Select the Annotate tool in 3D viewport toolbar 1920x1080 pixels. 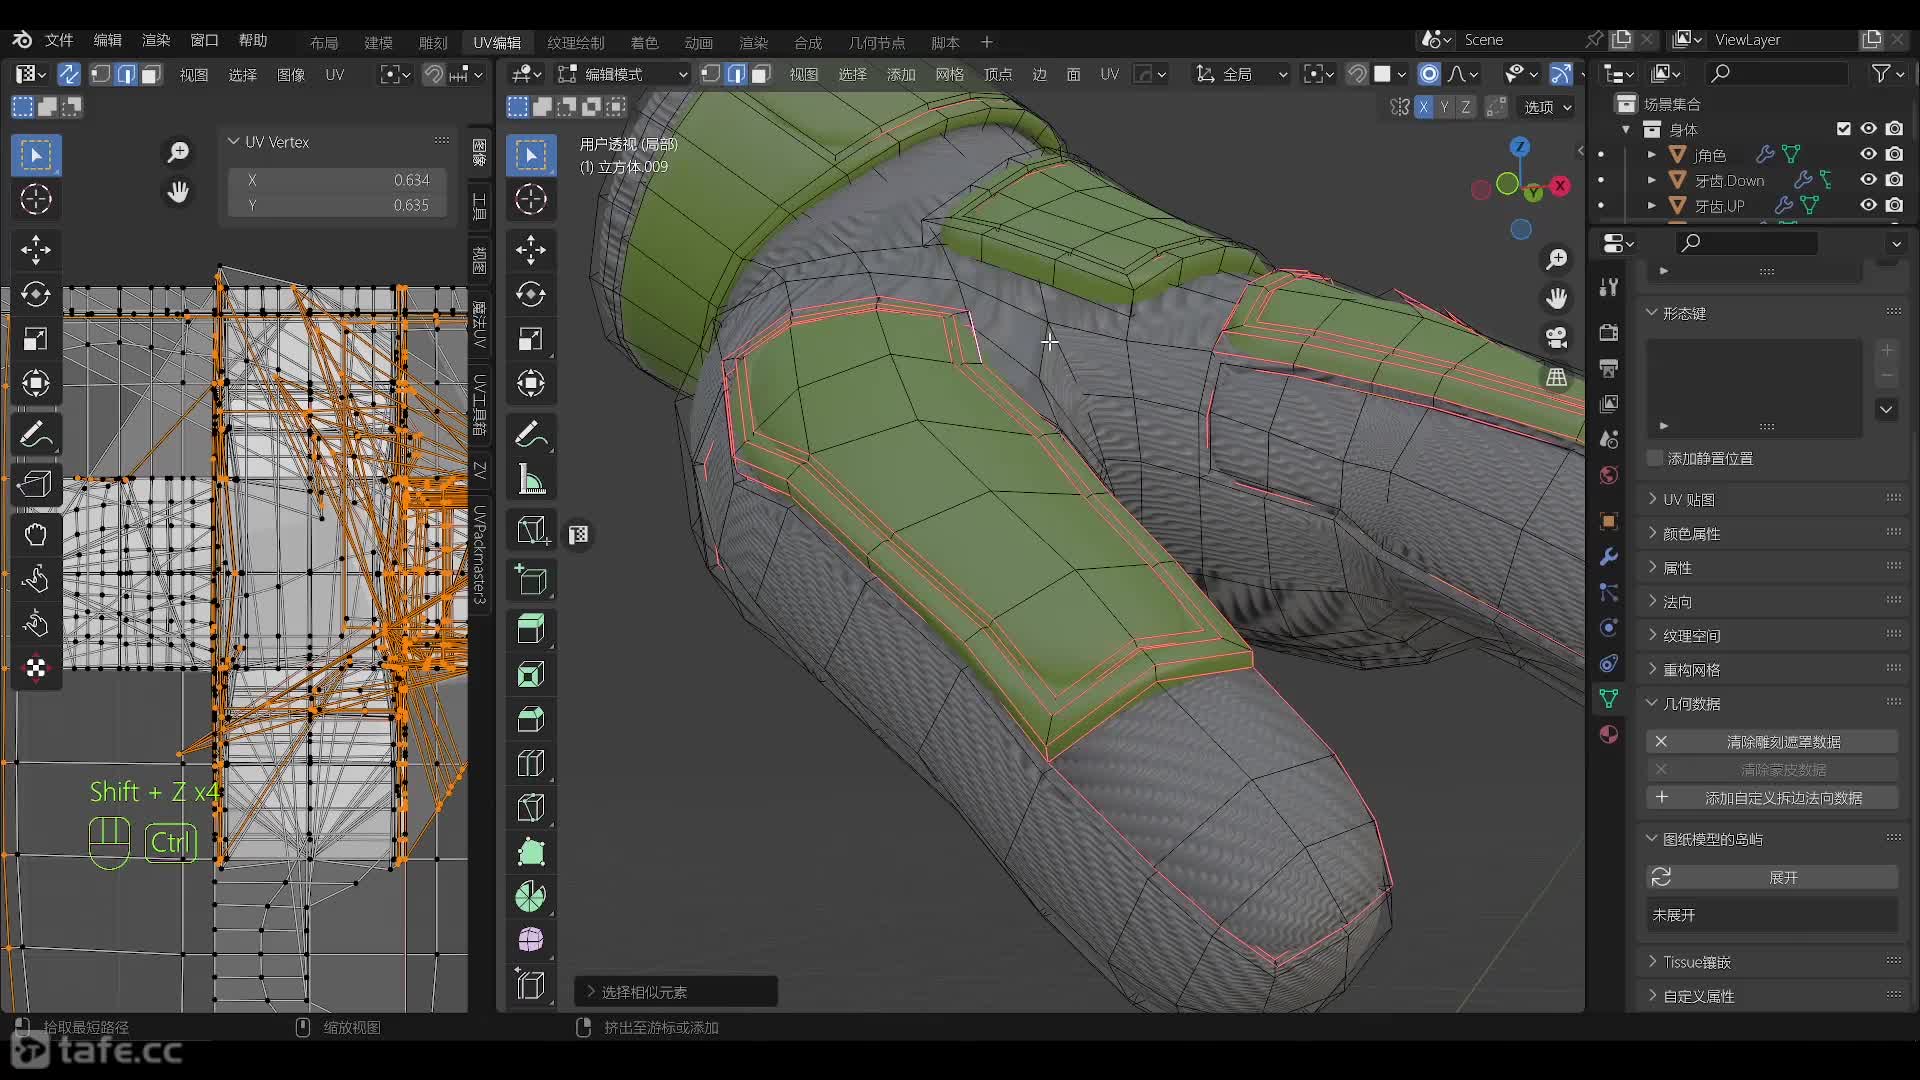[x=531, y=435]
